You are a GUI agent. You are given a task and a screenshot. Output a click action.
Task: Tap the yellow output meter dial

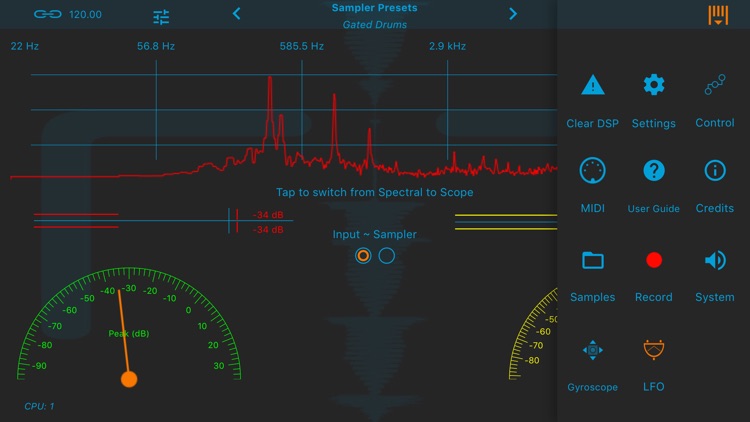533,333
